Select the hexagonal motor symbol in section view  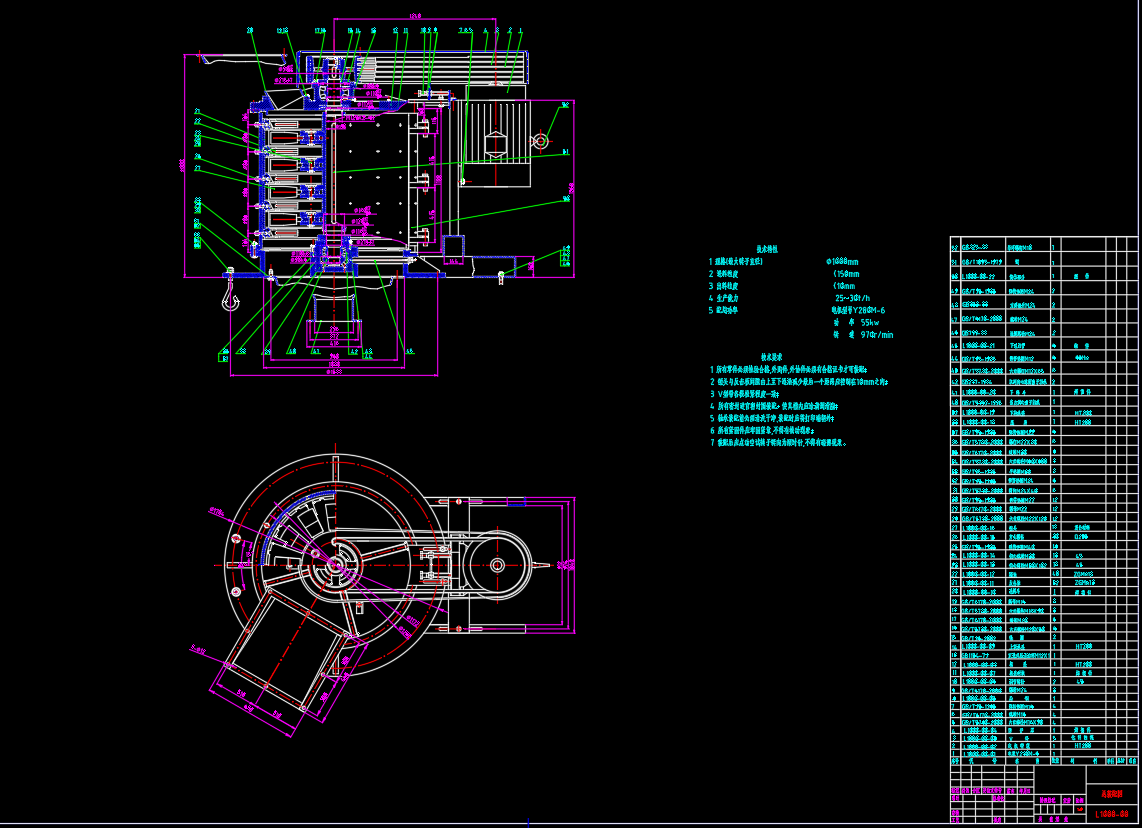click(496, 143)
